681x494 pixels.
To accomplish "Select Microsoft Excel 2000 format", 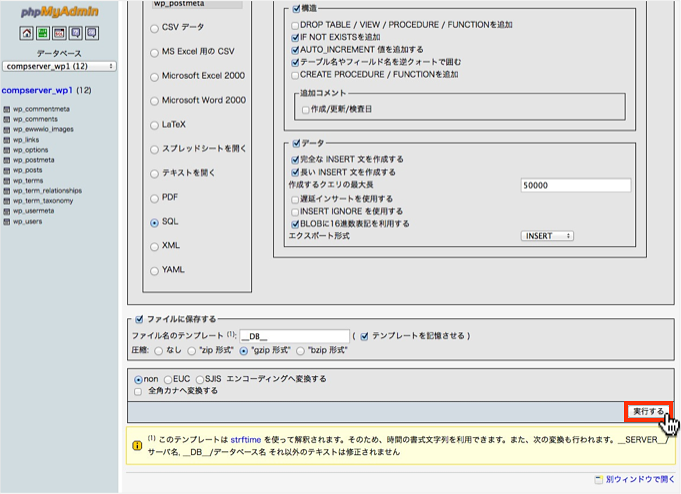I will point(154,77).
